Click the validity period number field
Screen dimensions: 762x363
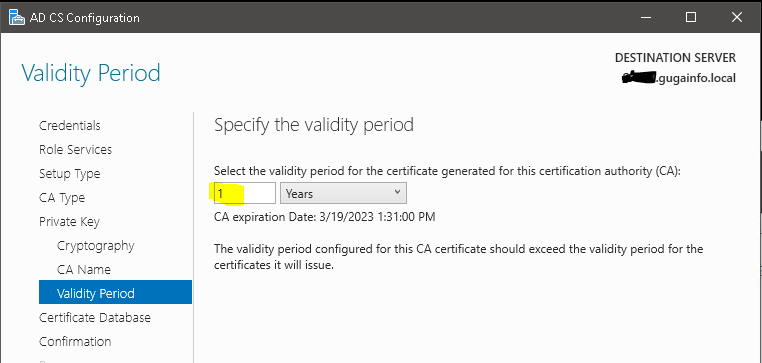point(245,193)
